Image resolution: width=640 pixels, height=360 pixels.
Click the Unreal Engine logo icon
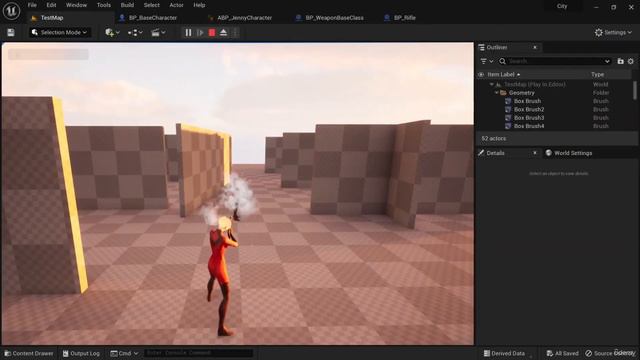tap(11, 11)
